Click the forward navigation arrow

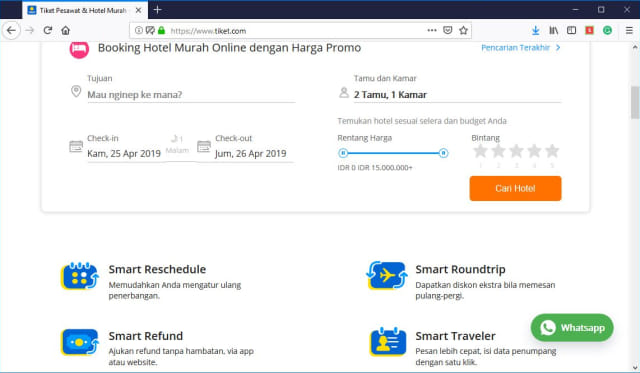click(x=29, y=31)
